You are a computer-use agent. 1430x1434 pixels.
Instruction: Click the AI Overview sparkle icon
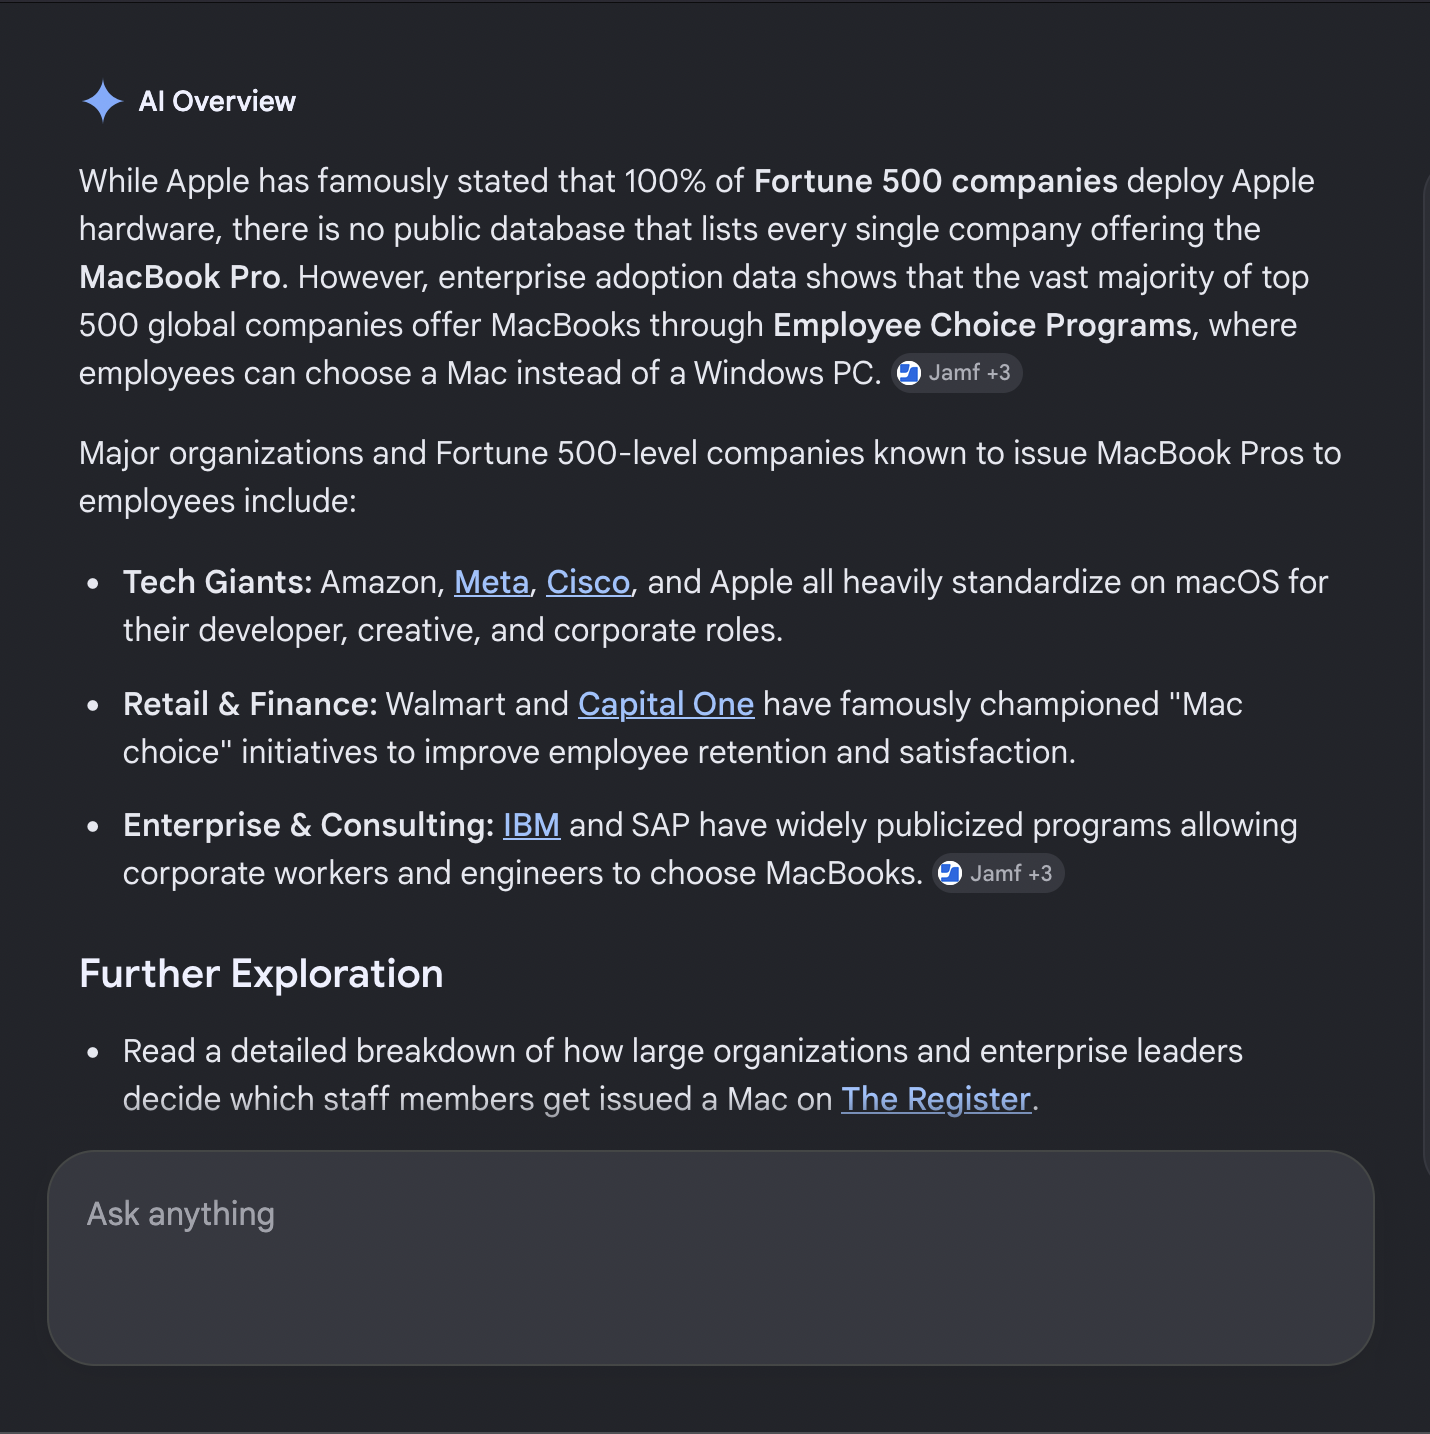point(102,101)
